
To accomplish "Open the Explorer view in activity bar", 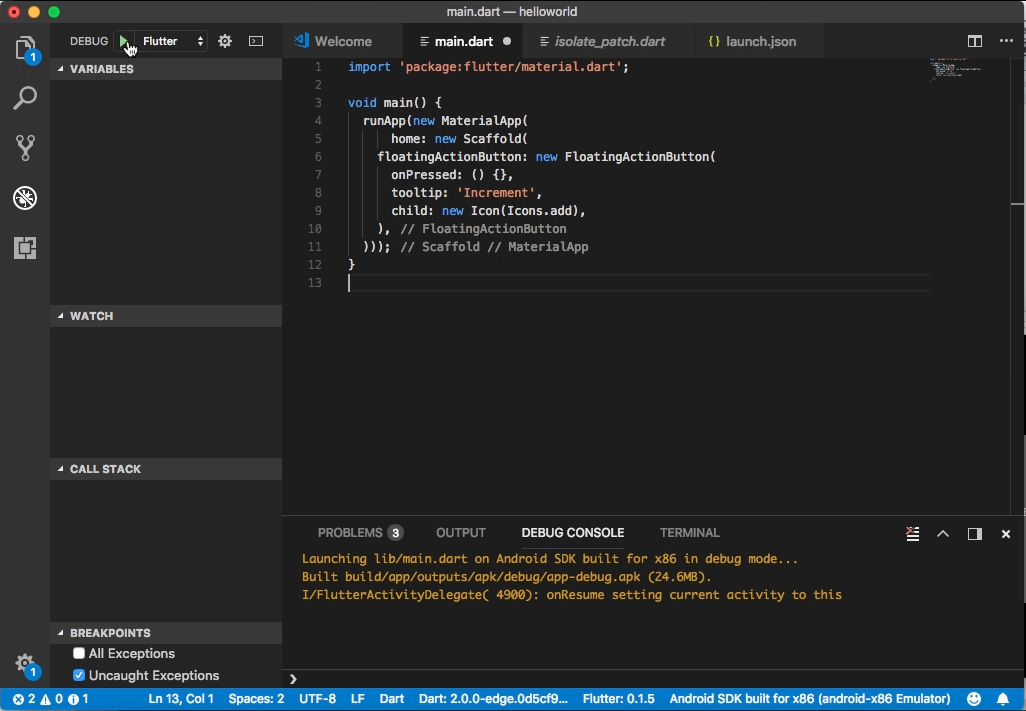I will point(26,48).
